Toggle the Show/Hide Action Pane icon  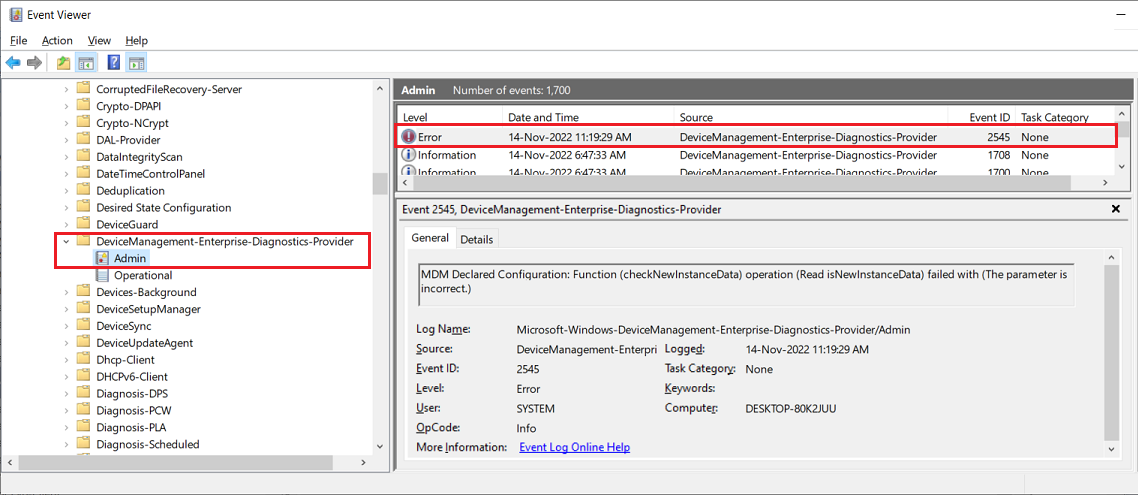click(x=137, y=63)
